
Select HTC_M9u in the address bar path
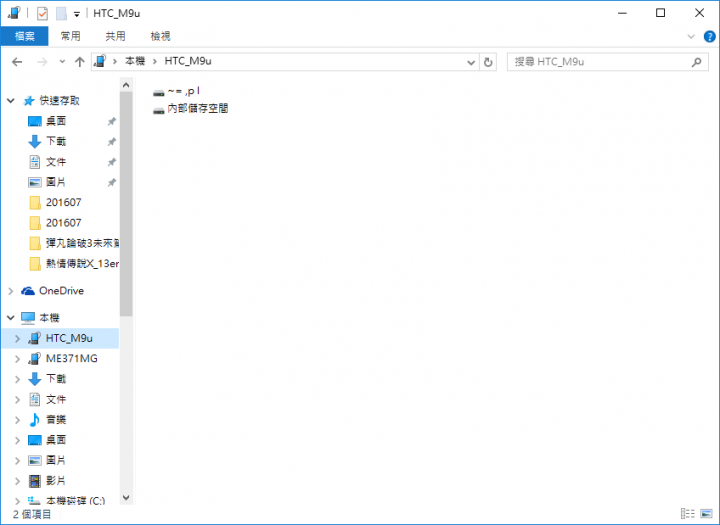pos(188,61)
